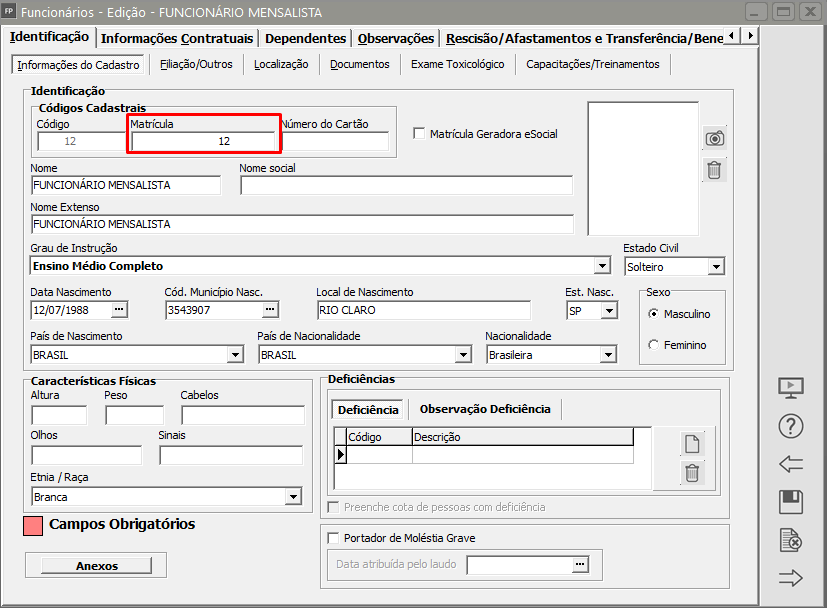Open Data Nascimento date picker button
The width and height of the screenshot is (827, 608).
coord(120,310)
